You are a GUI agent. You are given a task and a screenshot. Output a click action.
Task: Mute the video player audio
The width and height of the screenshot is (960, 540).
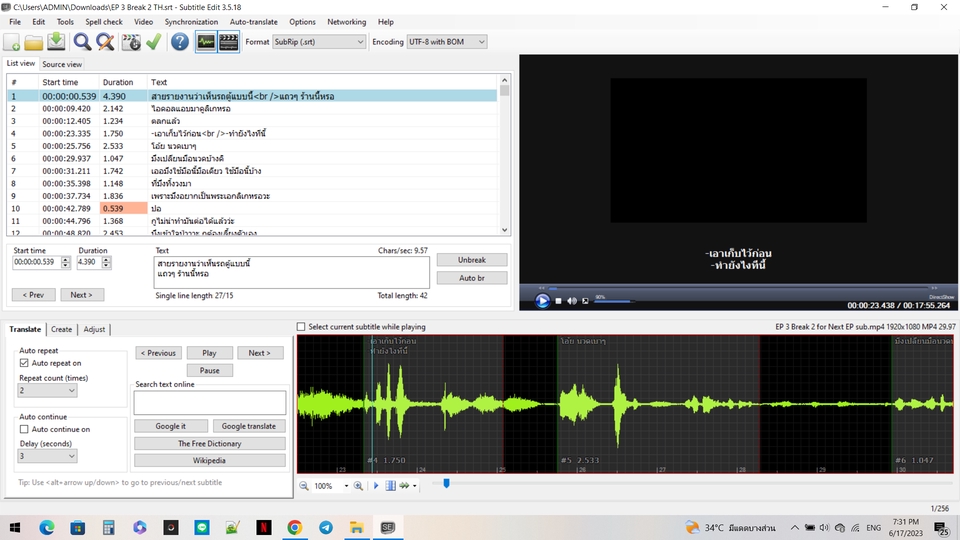pyautogui.click(x=572, y=301)
